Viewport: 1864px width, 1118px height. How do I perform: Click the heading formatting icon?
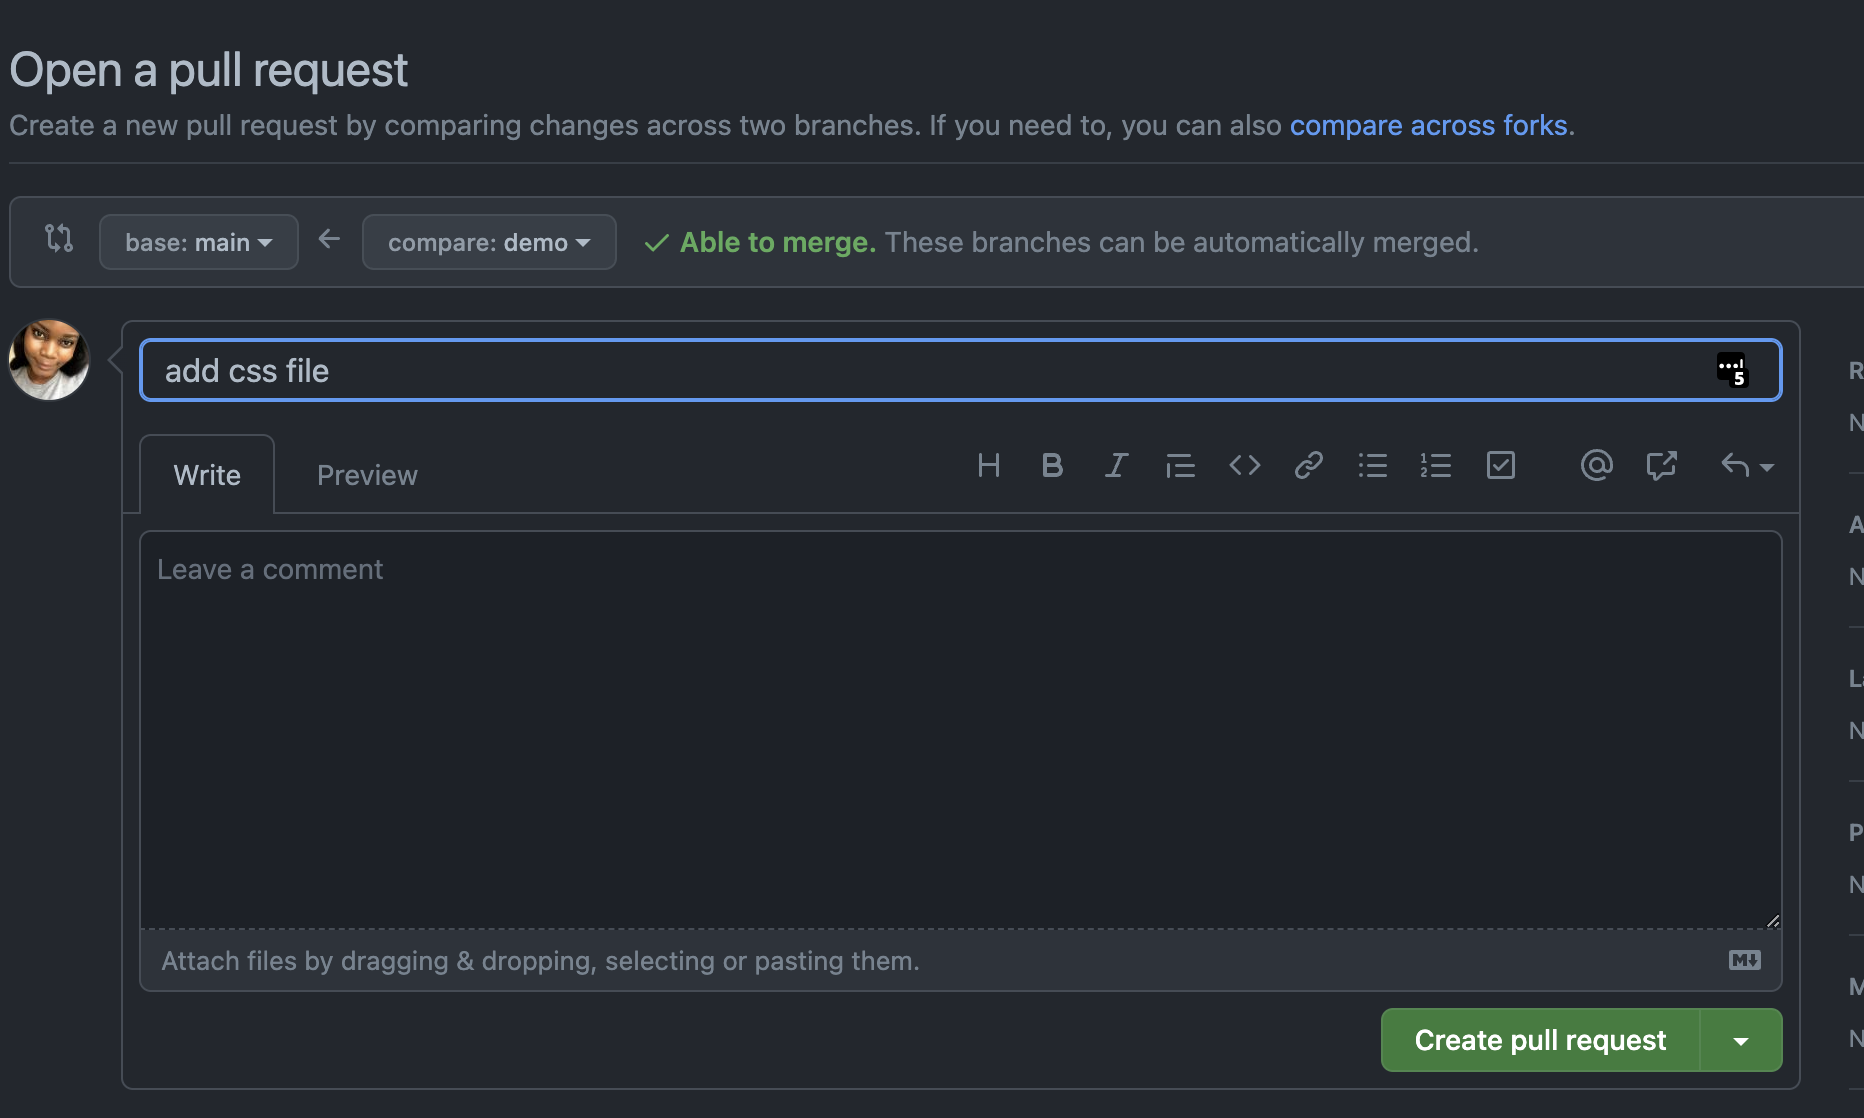(988, 466)
